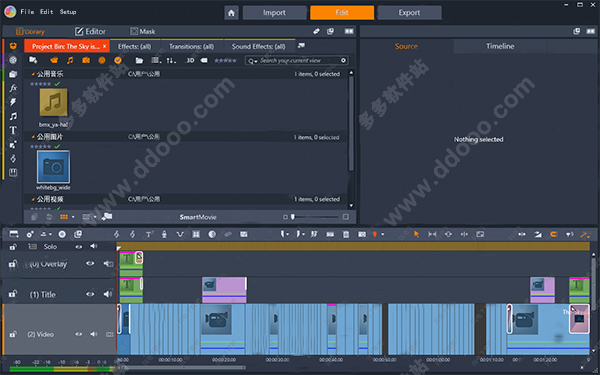600x375 pixels.
Task: Open the marker dropdown arrow in timeline toolbar
Action: (382, 234)
